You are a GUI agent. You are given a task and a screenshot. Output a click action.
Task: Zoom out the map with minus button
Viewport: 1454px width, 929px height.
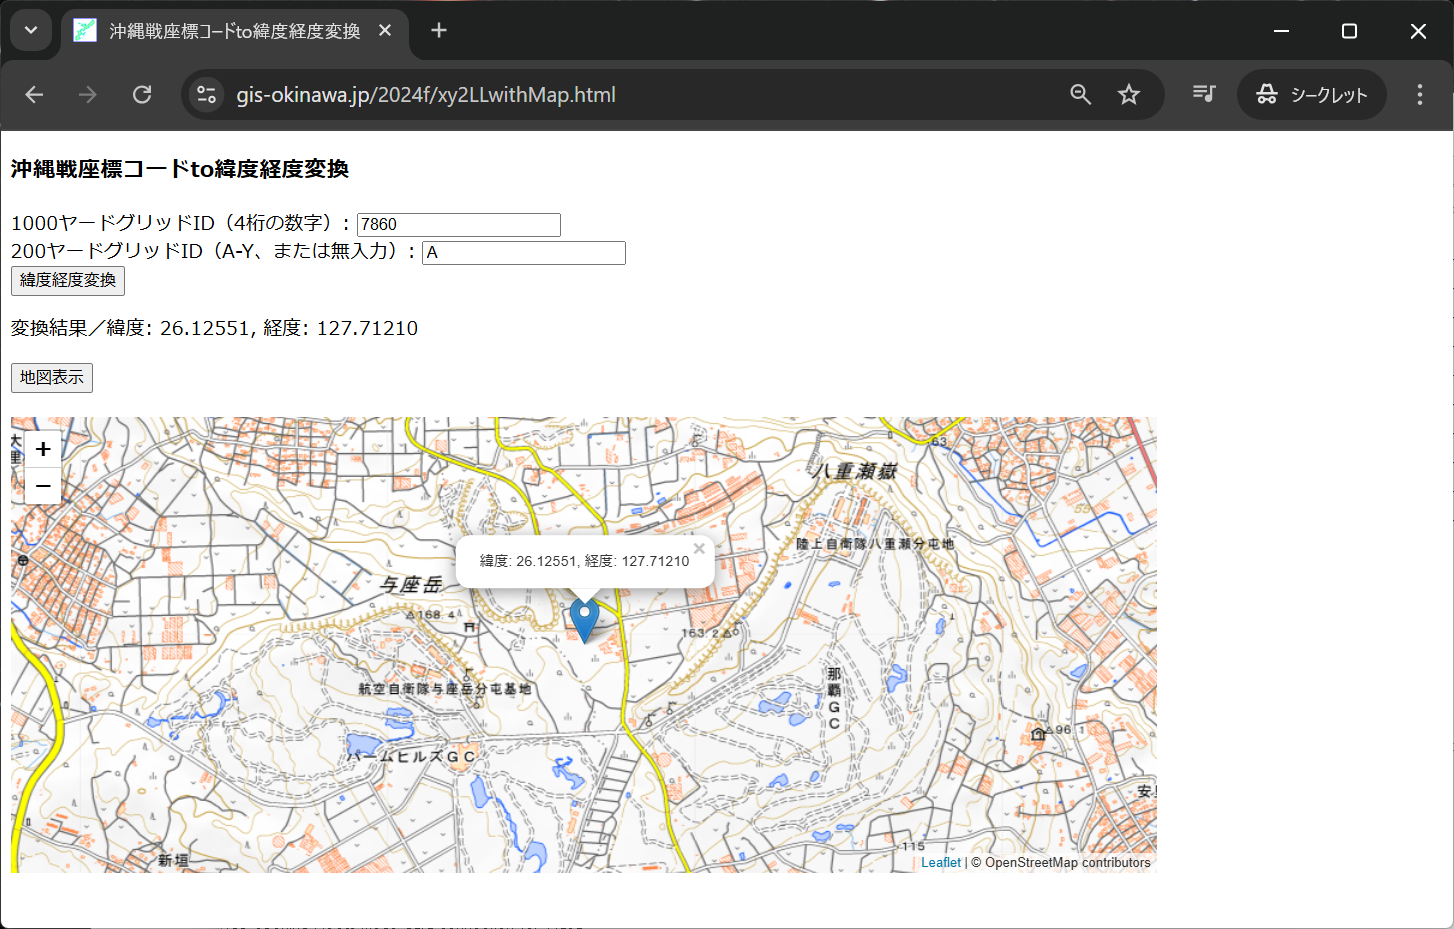coord(43,486)
